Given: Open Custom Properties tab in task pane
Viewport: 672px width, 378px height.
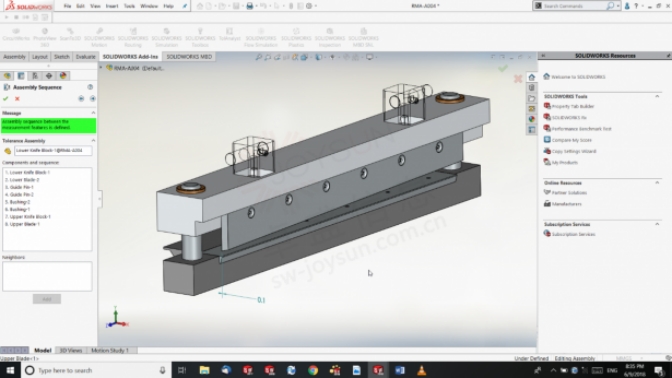Looking at the screenshot, I should (531, 129).
